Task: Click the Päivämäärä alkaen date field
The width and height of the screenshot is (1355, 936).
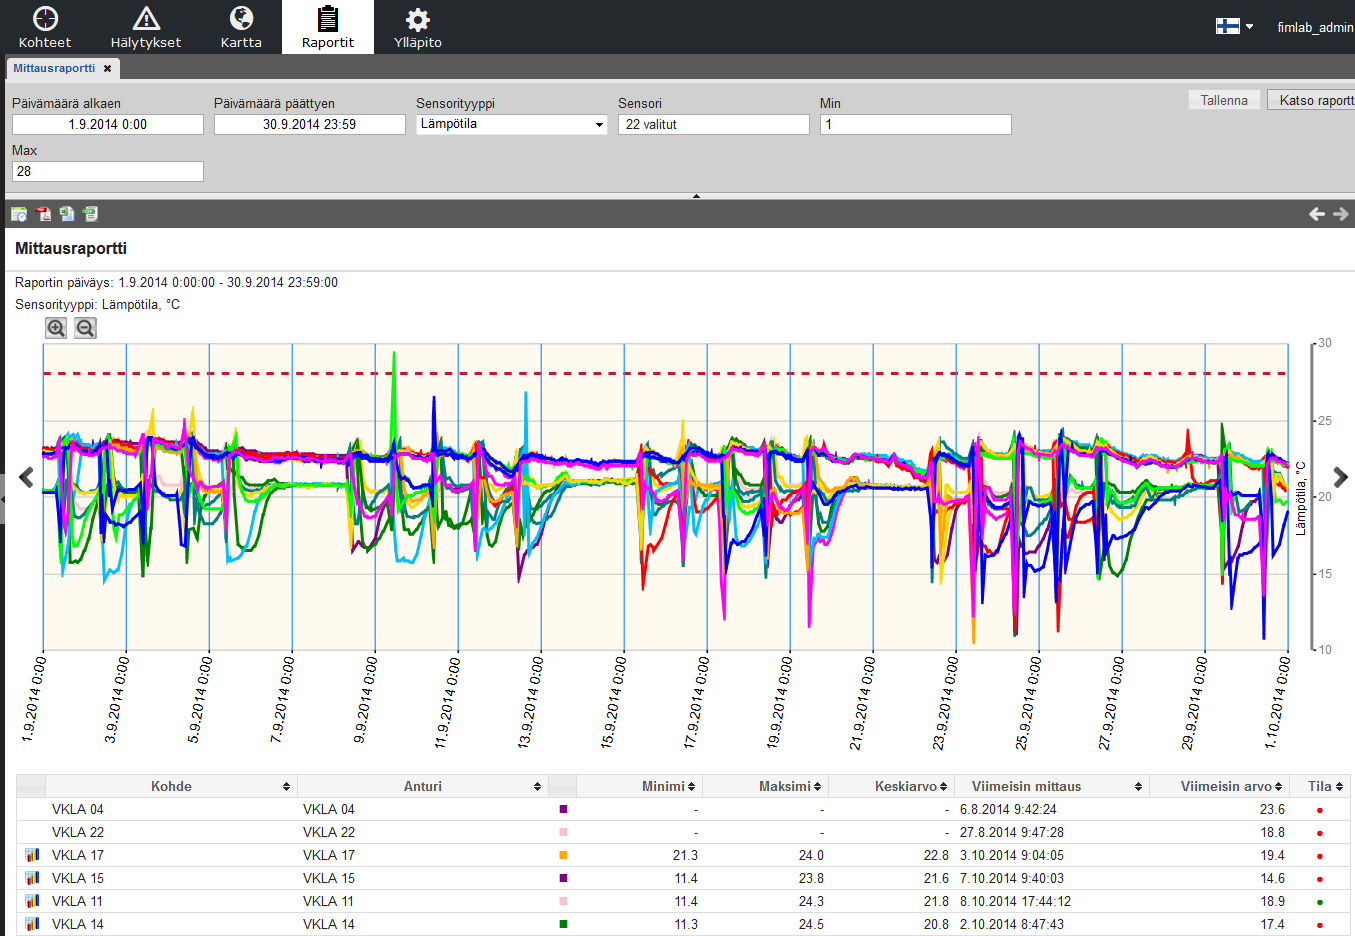Action: point(108,124)
